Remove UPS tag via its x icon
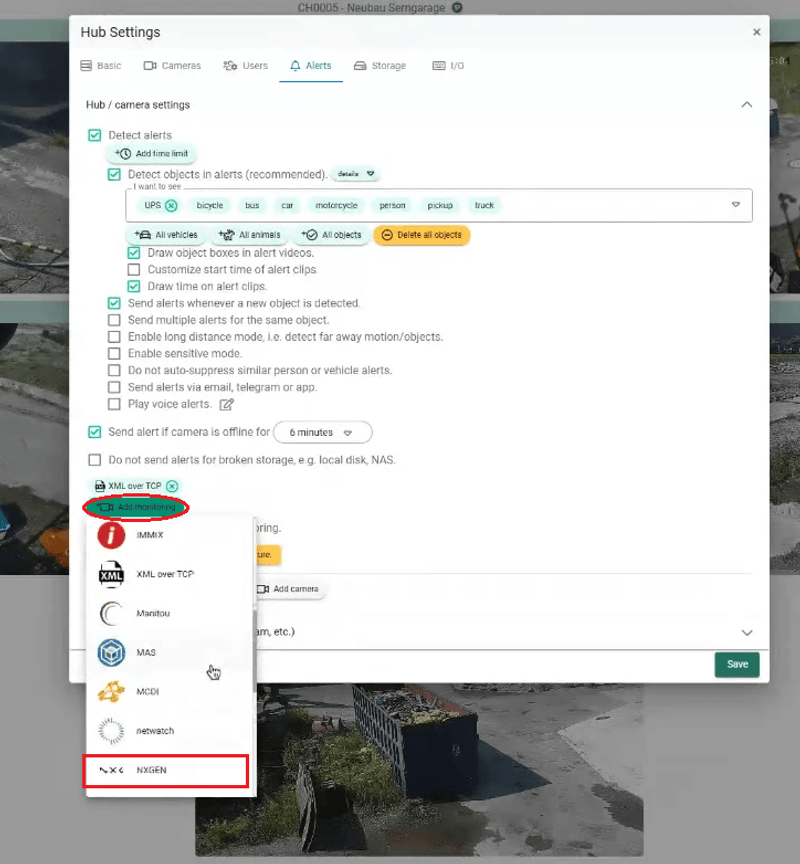The height and width of the screenshot is (864, 800). [x=171, y=206]
